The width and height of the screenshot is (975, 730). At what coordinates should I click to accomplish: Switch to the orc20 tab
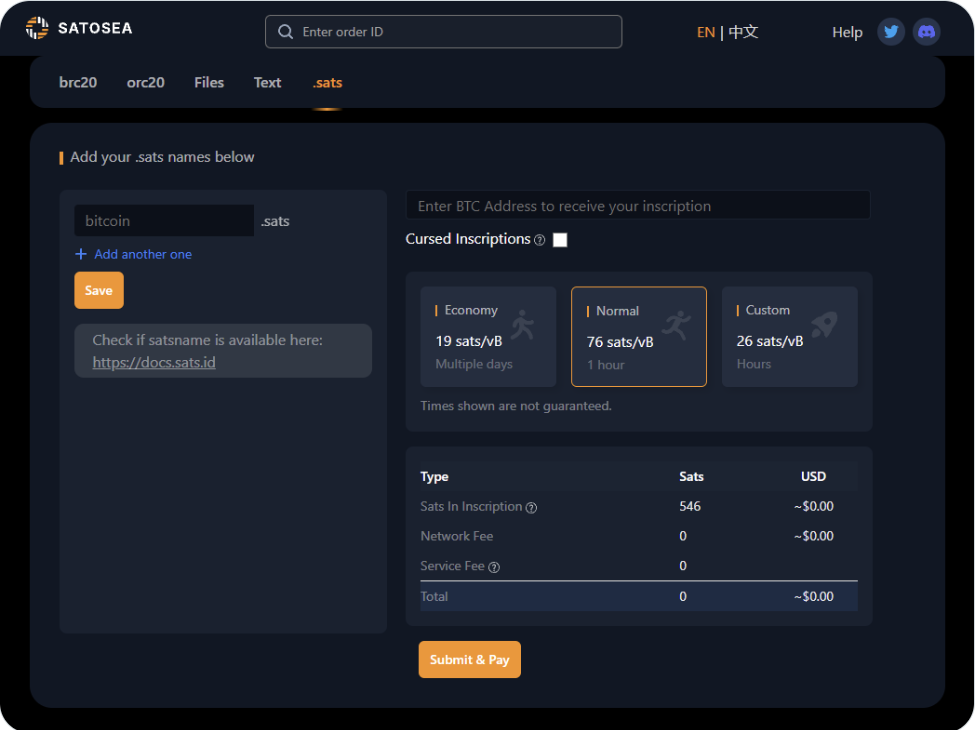click(x=145, y=83)
